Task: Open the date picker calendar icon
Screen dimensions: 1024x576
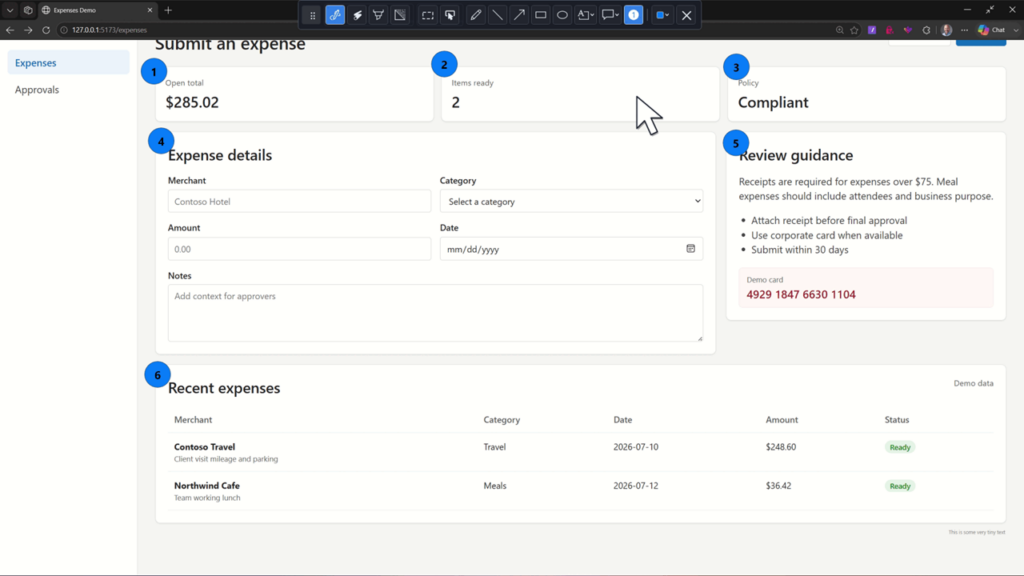Action: click(690, 249)
